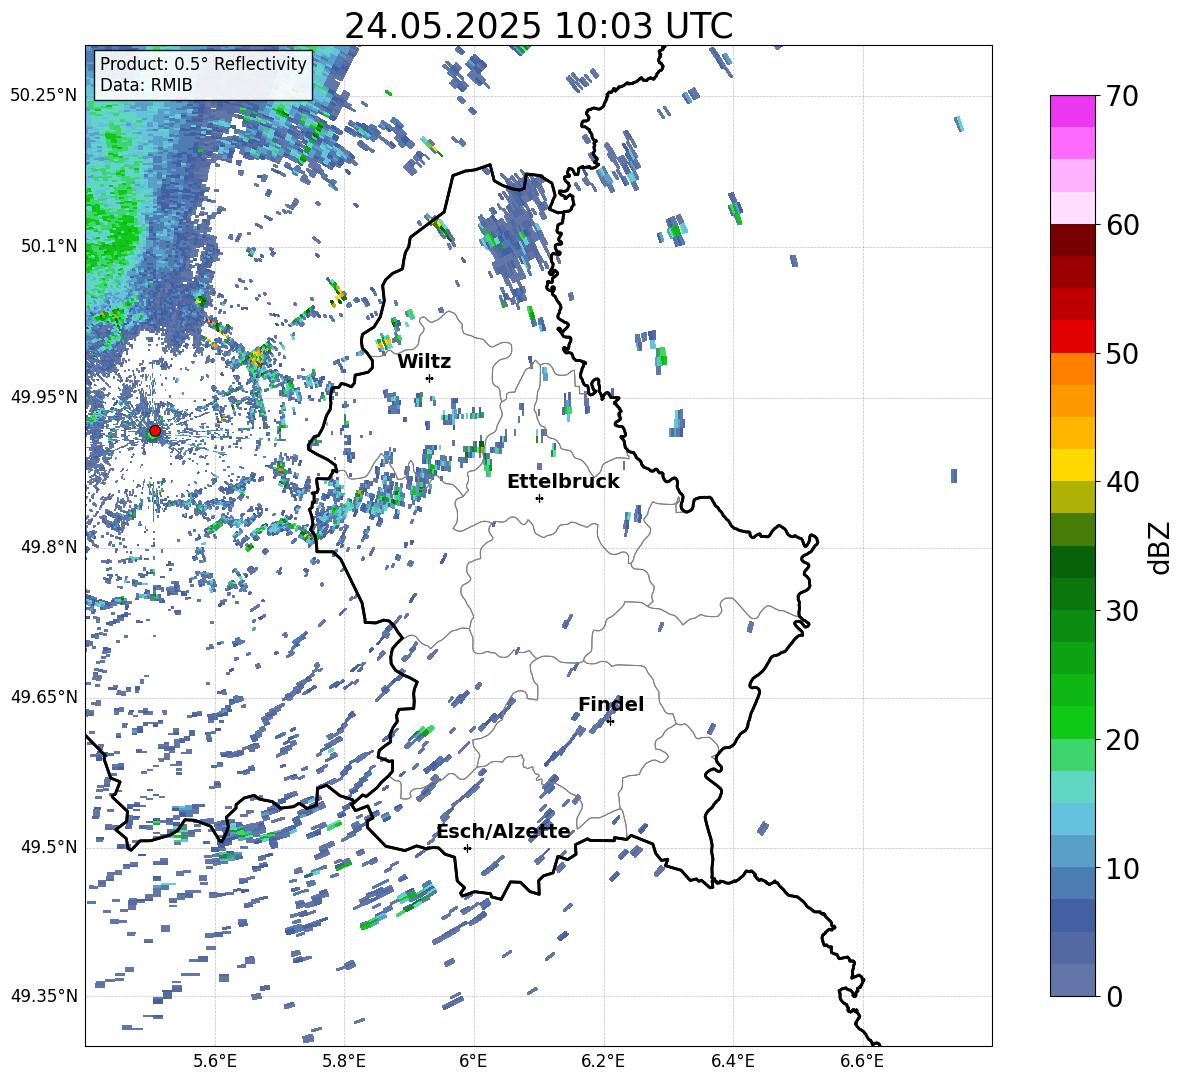
Task: Click the Findel city label
Action: (611, 704)
